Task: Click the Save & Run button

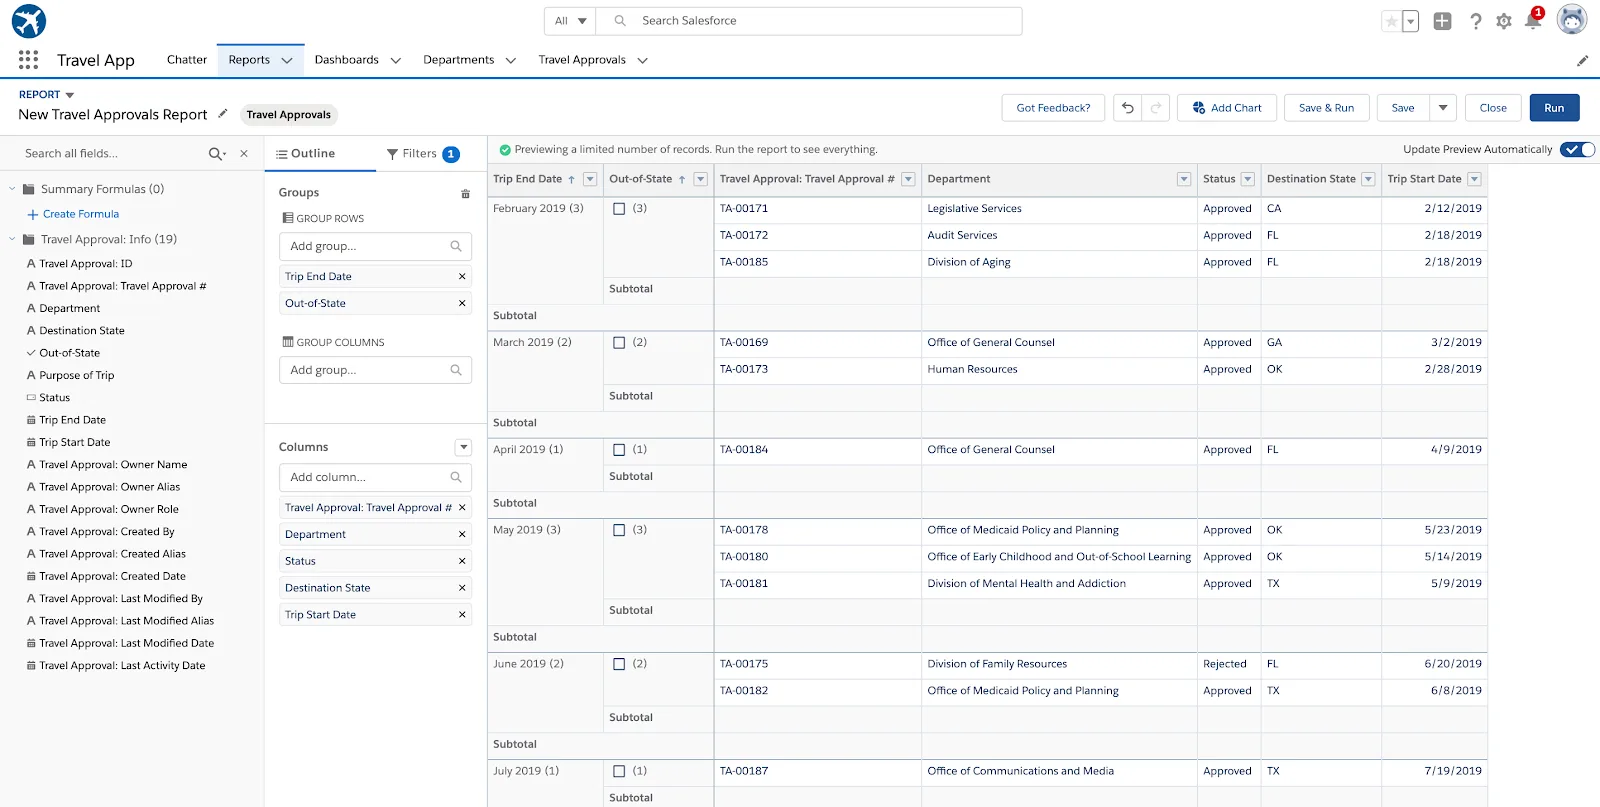Action: point(1326,108)
